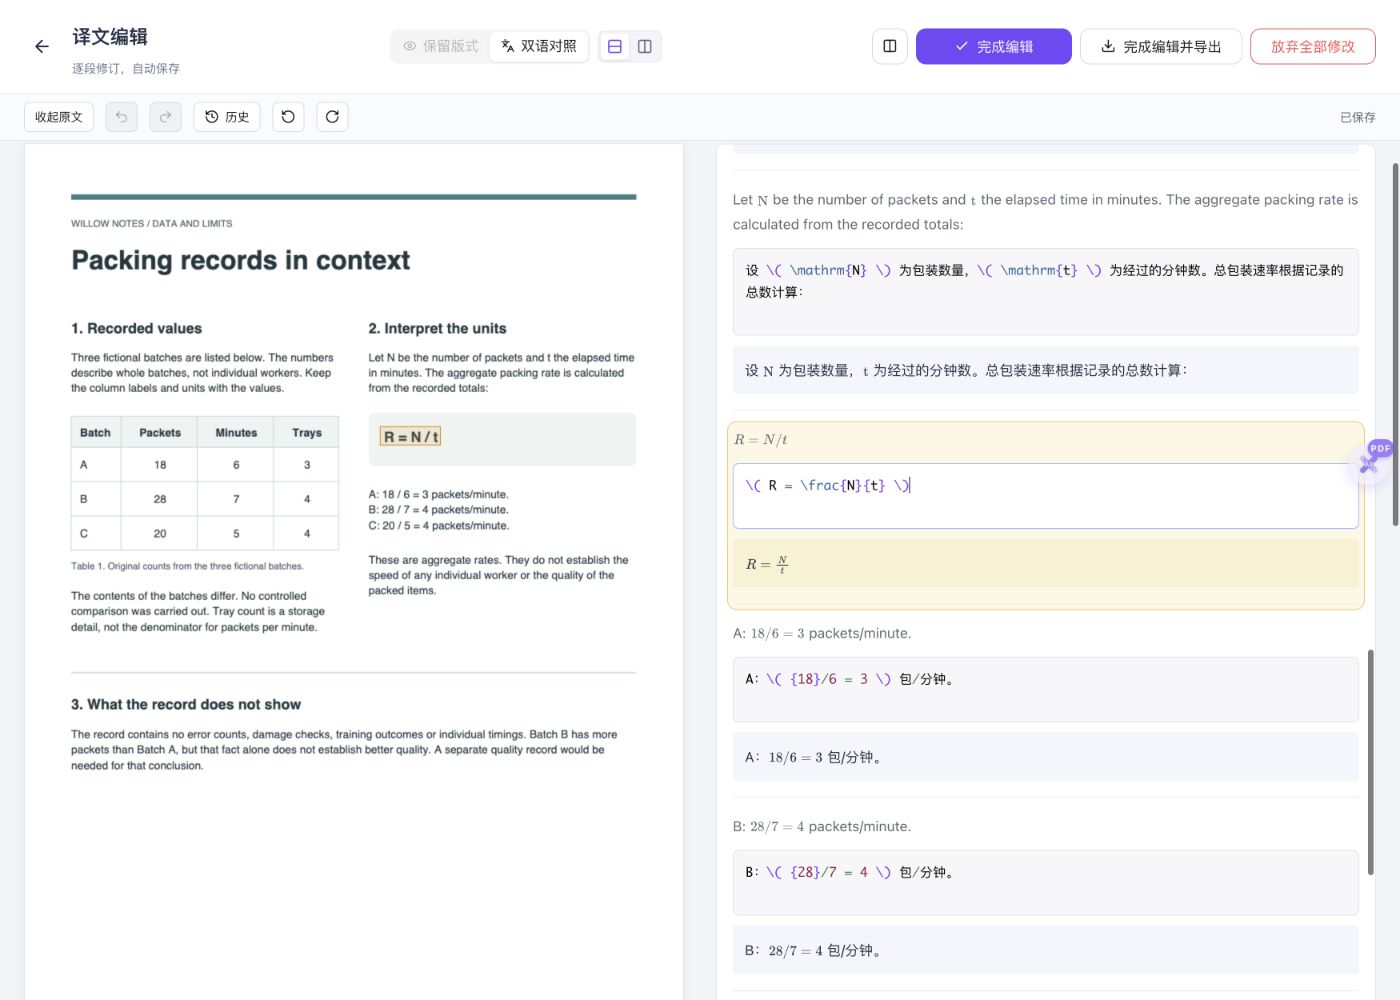Switch to 保留版式 view mode

pos(440,46)
